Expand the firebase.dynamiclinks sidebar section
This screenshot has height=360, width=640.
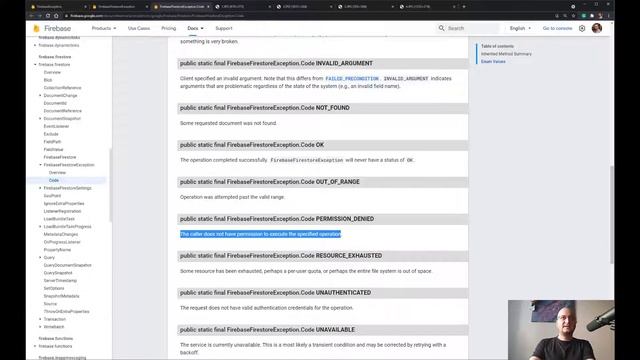point(35,45)
